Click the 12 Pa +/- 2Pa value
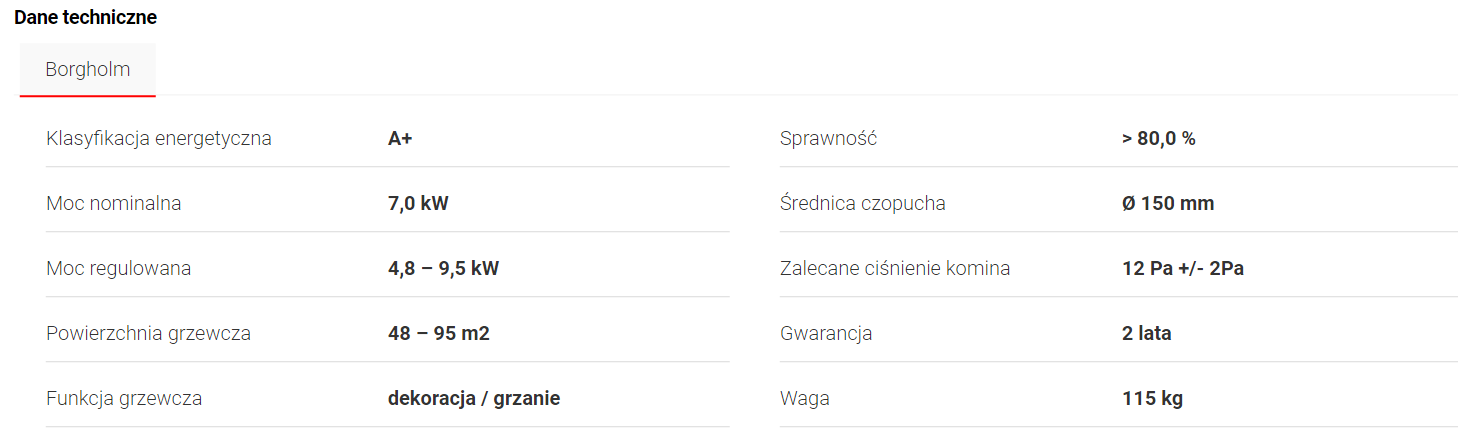Screen dimensions: 1458x438 pyautogui.click(x=1183, y=268)
